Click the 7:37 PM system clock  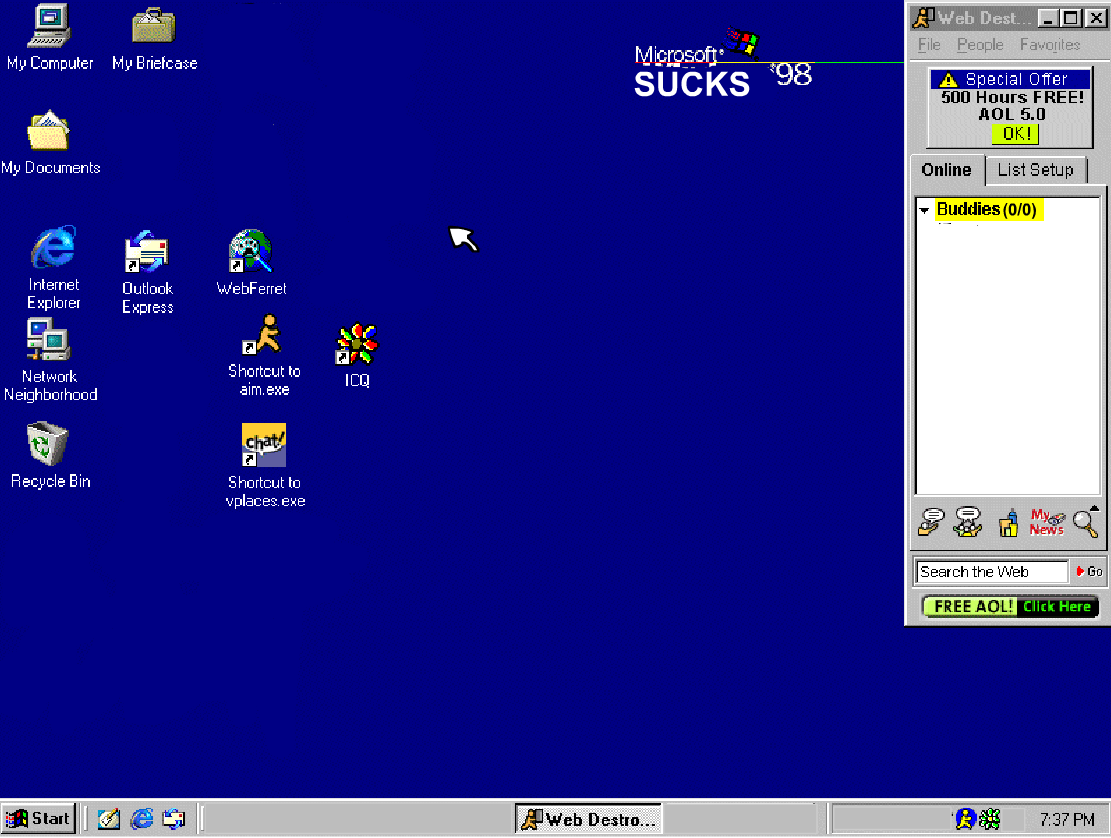click(x=1067, y=820)
